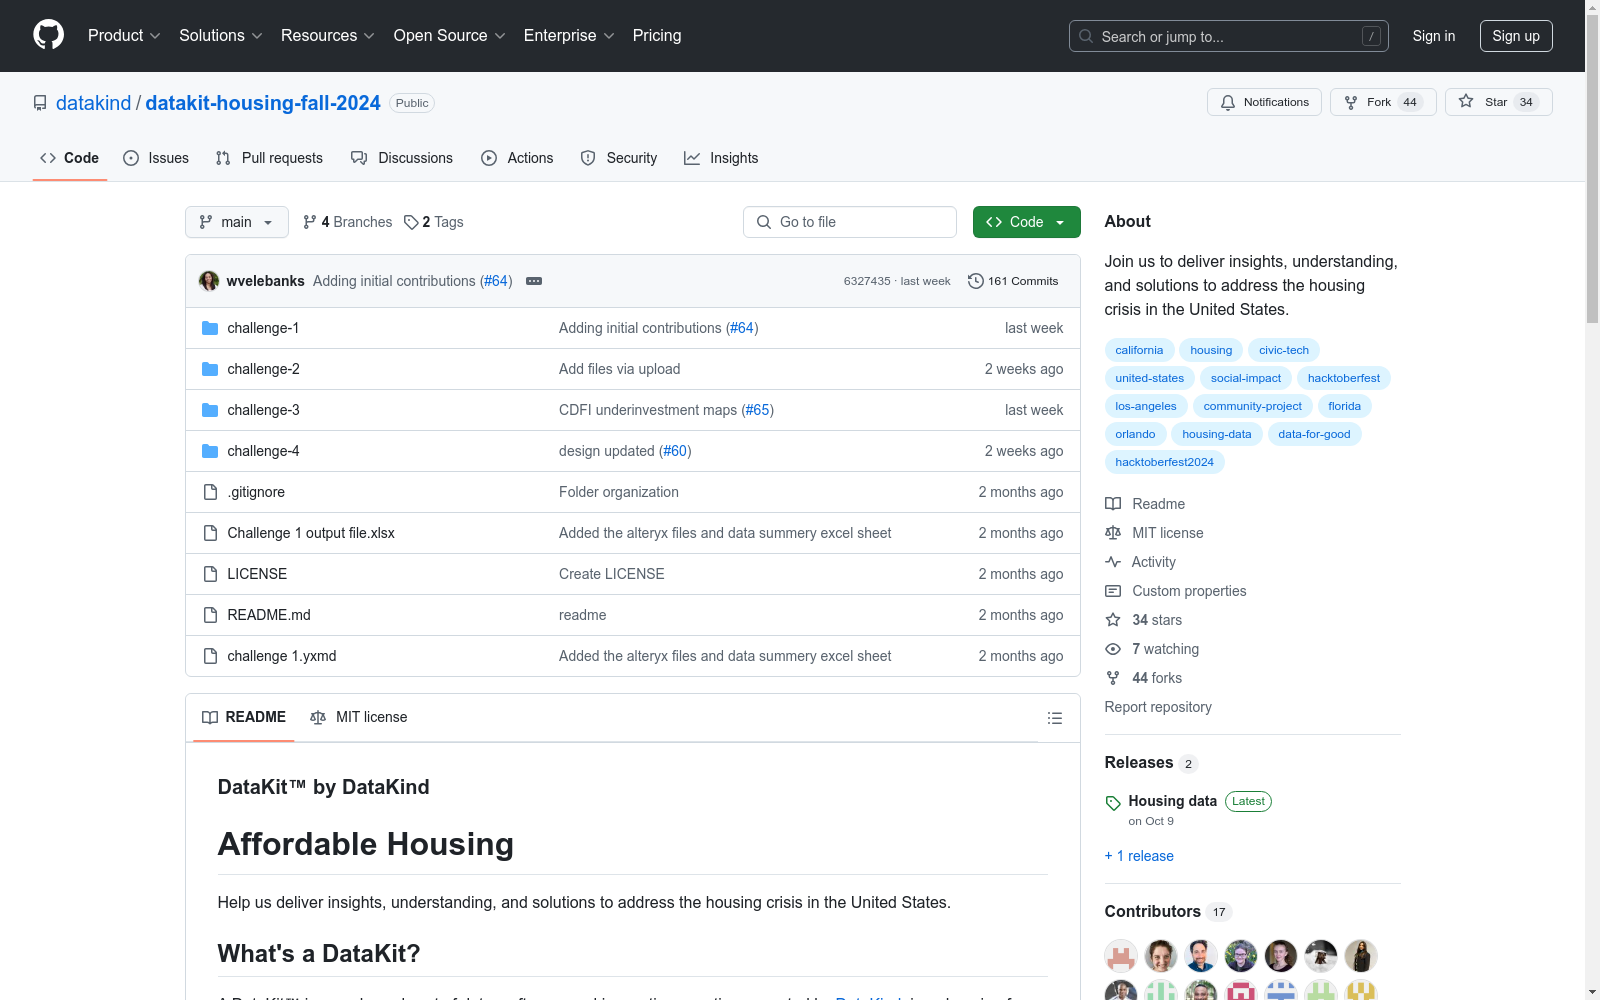Select the README tab in file viewer
The height and width of the screenshot is (1000, 1600).
pyautogui.click(x=244, y=717)
